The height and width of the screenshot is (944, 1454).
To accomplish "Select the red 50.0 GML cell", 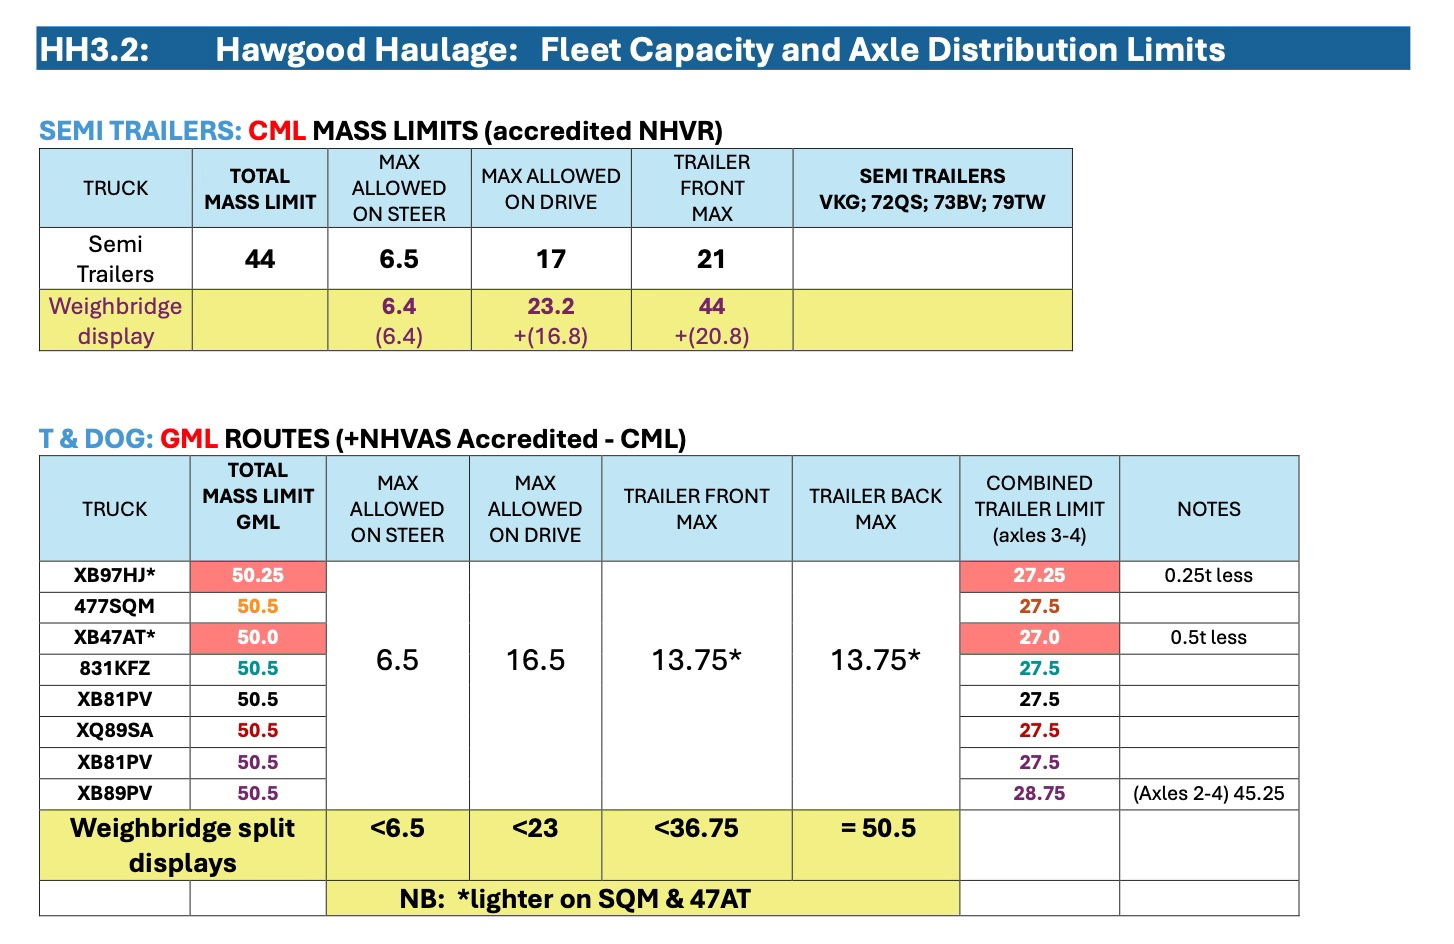I will tap(258, 638).
